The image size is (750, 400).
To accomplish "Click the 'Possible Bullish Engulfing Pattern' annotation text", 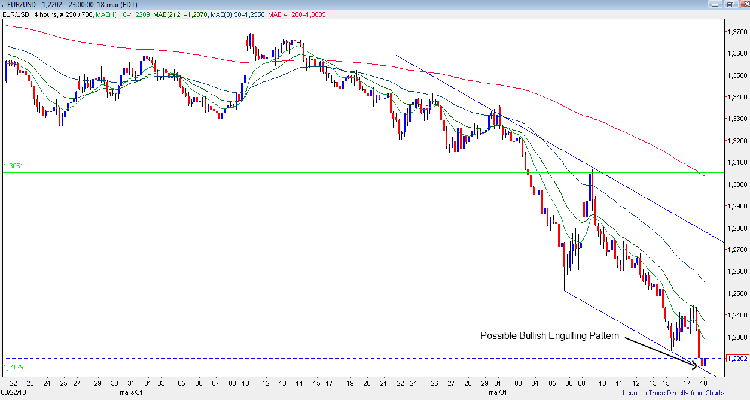I will tap(548, 335).
